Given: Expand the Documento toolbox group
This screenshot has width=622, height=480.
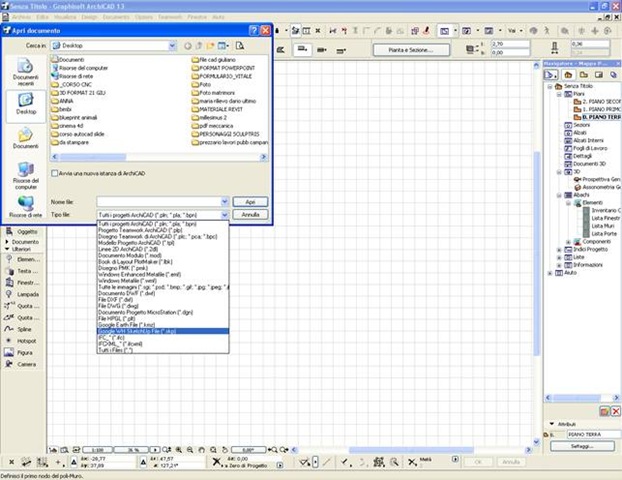Looking at the screenshot, I should [x=7, y=242].
